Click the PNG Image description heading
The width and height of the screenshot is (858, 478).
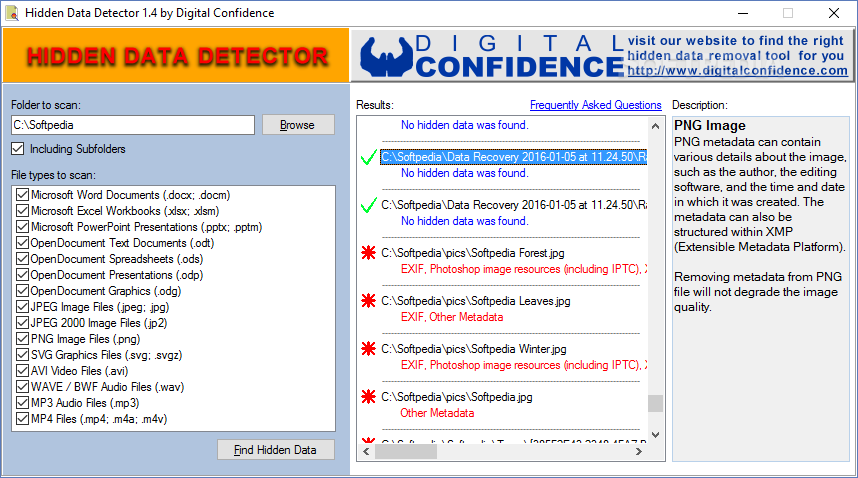coord(710,126)
